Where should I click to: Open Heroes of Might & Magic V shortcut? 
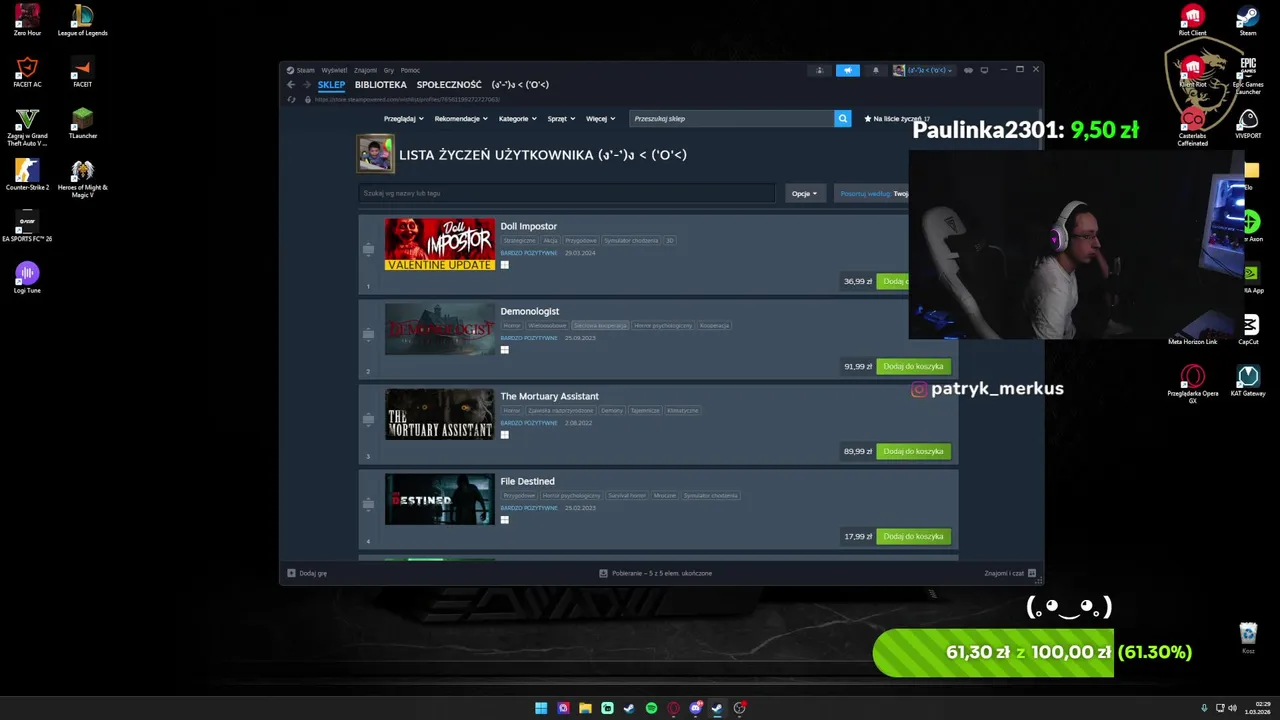(x=82, y=178)
